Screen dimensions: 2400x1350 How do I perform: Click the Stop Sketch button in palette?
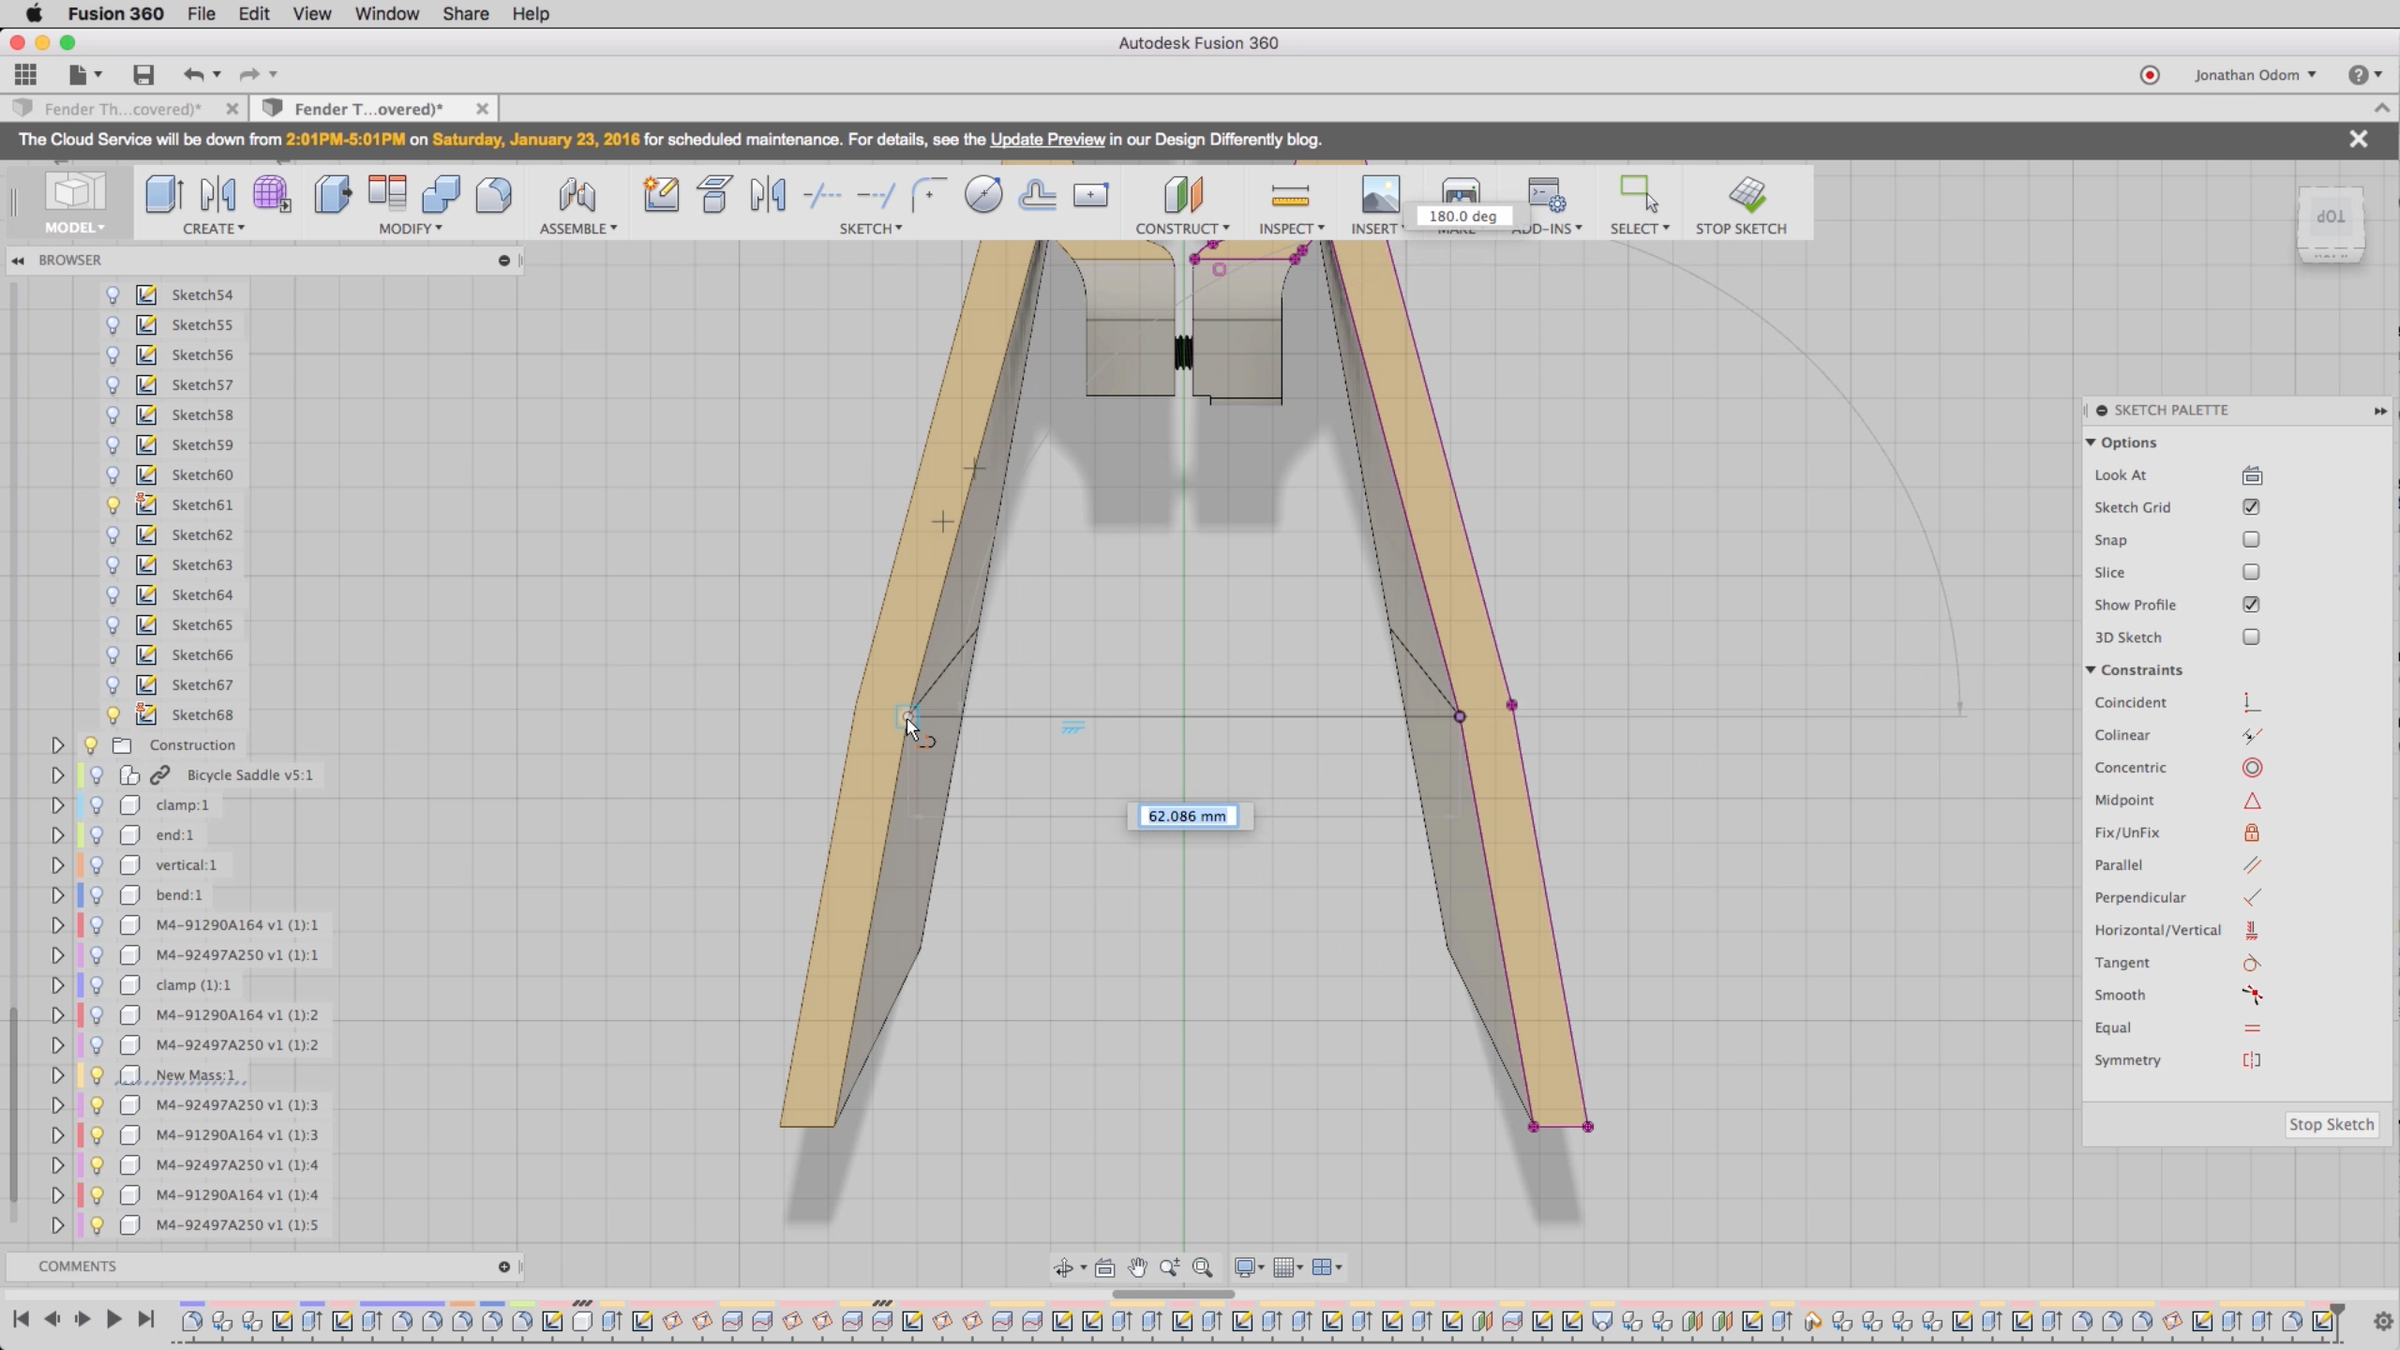[x=2330, y=1124]
